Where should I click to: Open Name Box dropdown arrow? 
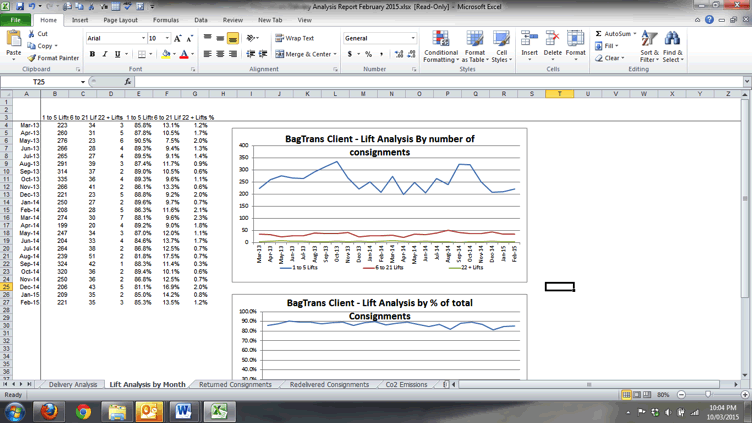(x=82, y=82)
